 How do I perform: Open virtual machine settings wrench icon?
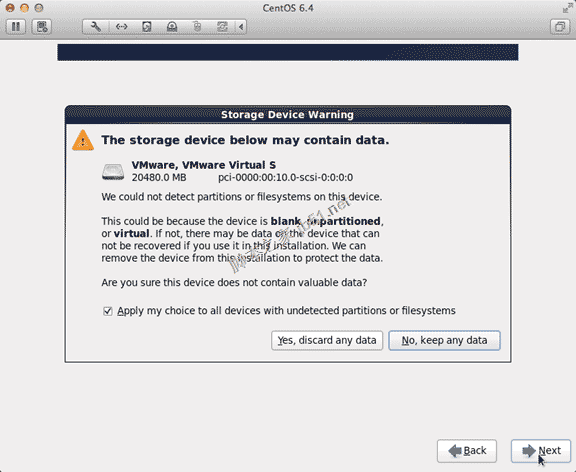96,27
